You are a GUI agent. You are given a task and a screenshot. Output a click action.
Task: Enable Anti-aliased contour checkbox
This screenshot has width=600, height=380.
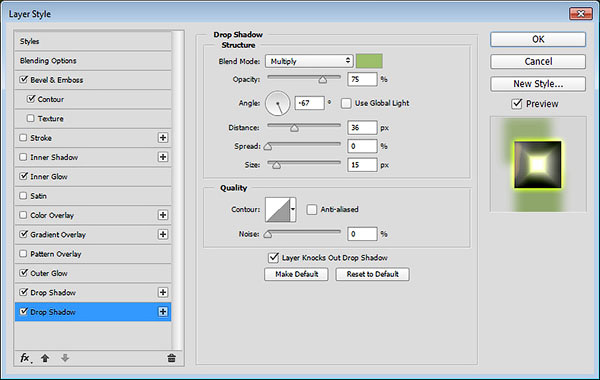311,209
